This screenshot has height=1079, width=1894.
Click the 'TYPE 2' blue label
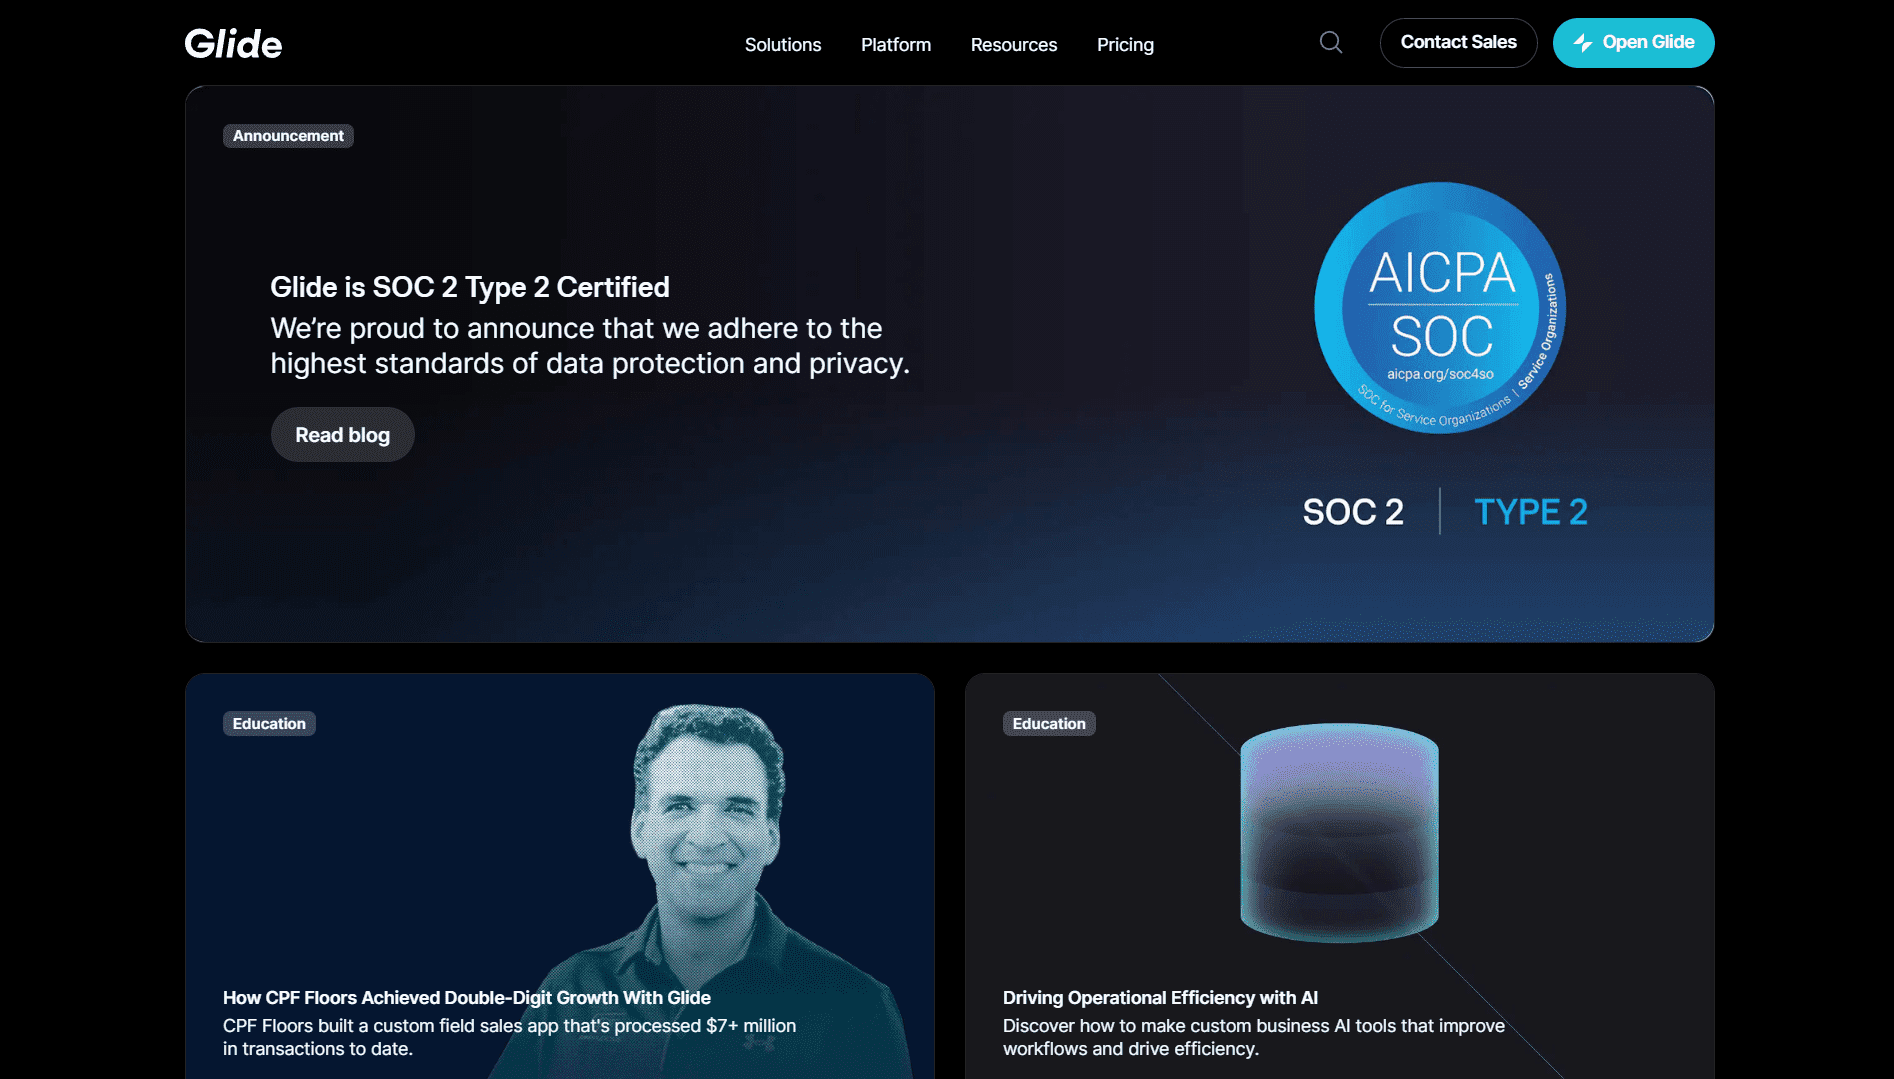(1531, 512)
